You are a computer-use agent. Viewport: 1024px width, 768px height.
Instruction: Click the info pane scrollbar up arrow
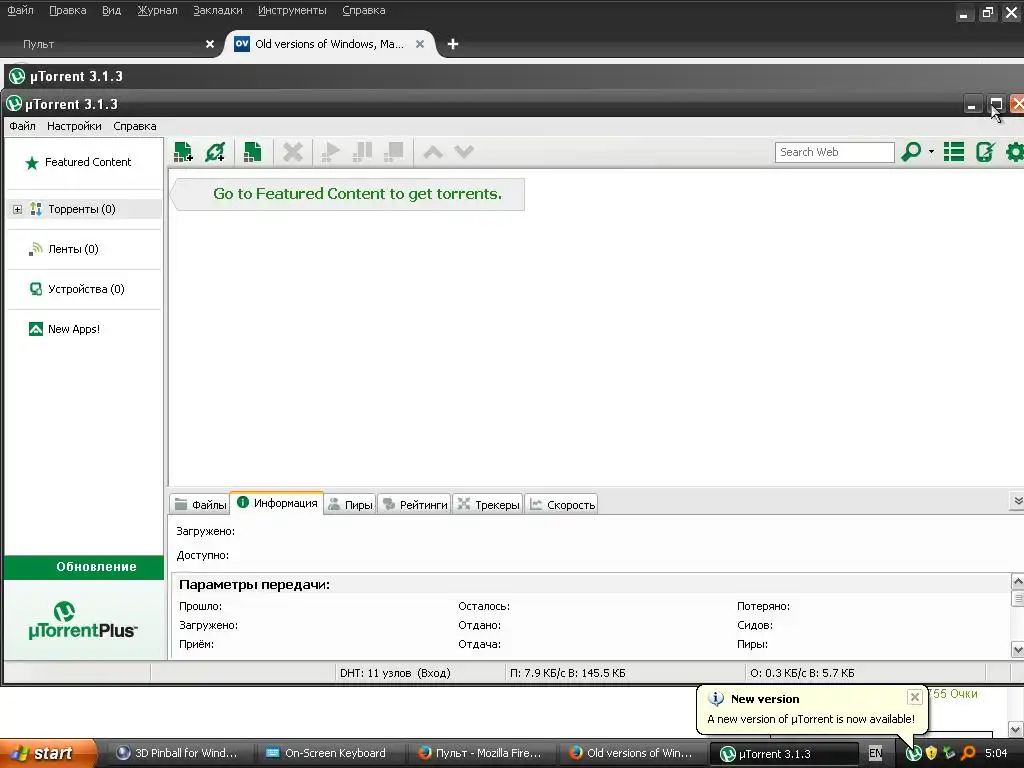tap(1017, 581)
